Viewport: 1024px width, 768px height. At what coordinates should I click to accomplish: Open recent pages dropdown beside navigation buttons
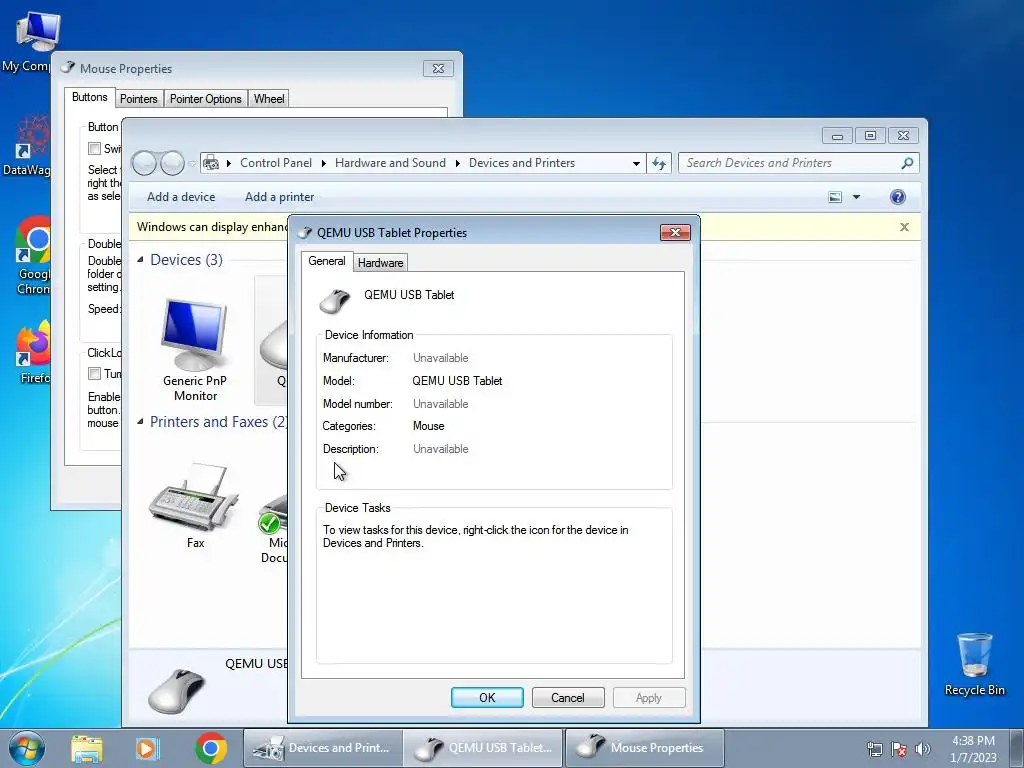[192, 163]
